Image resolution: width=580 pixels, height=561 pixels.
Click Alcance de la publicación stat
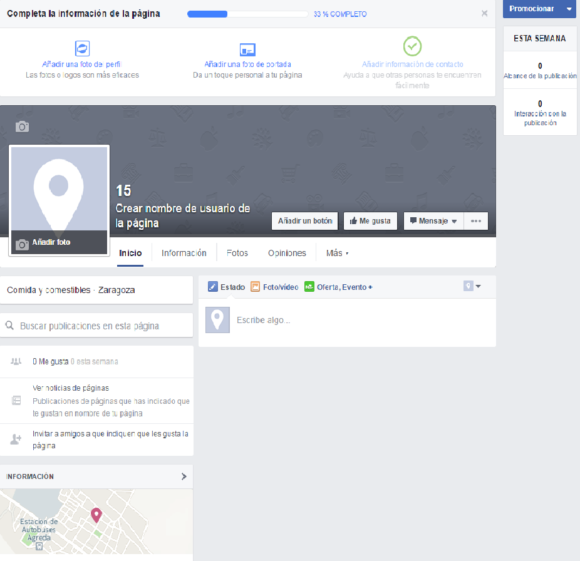click(540, 71)
